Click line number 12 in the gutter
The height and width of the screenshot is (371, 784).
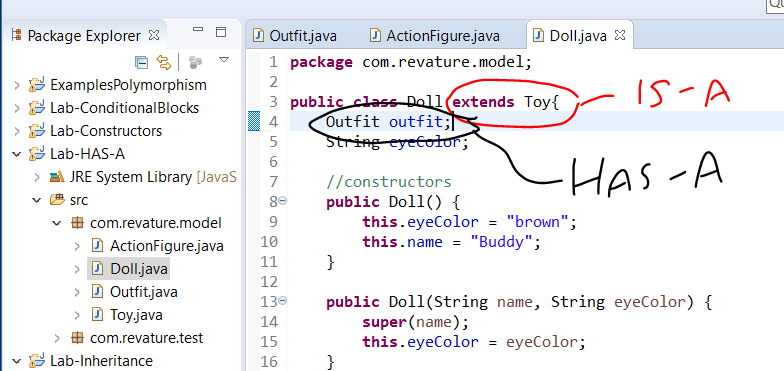[x=270, y=282]
